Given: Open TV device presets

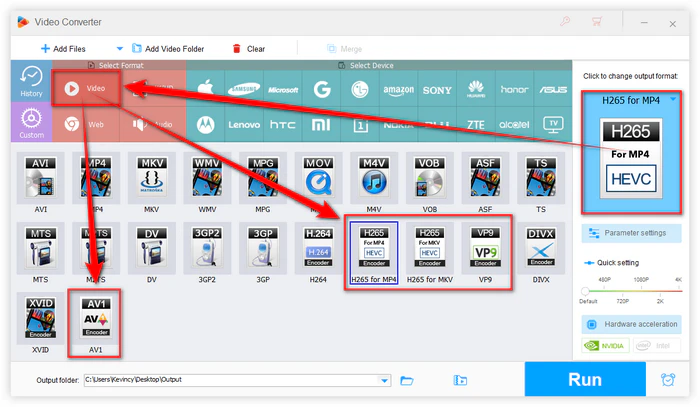Looking at the screenshot, I should point(553,125).
